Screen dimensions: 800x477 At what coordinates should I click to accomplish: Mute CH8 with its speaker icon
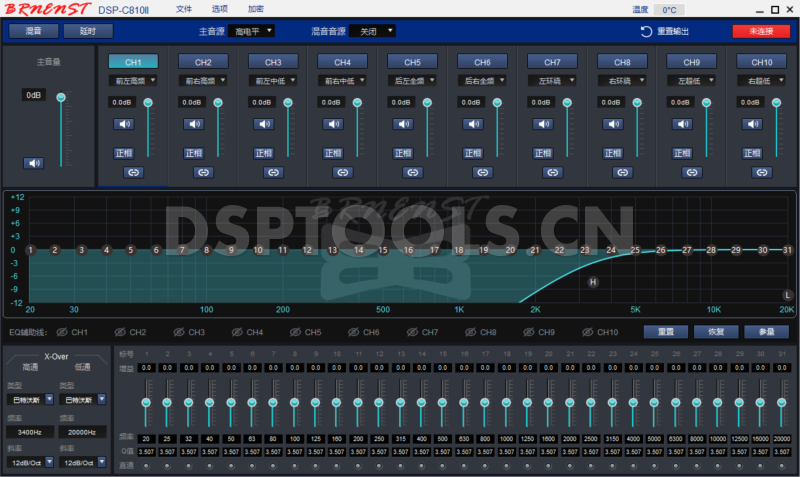pos(613,124)
